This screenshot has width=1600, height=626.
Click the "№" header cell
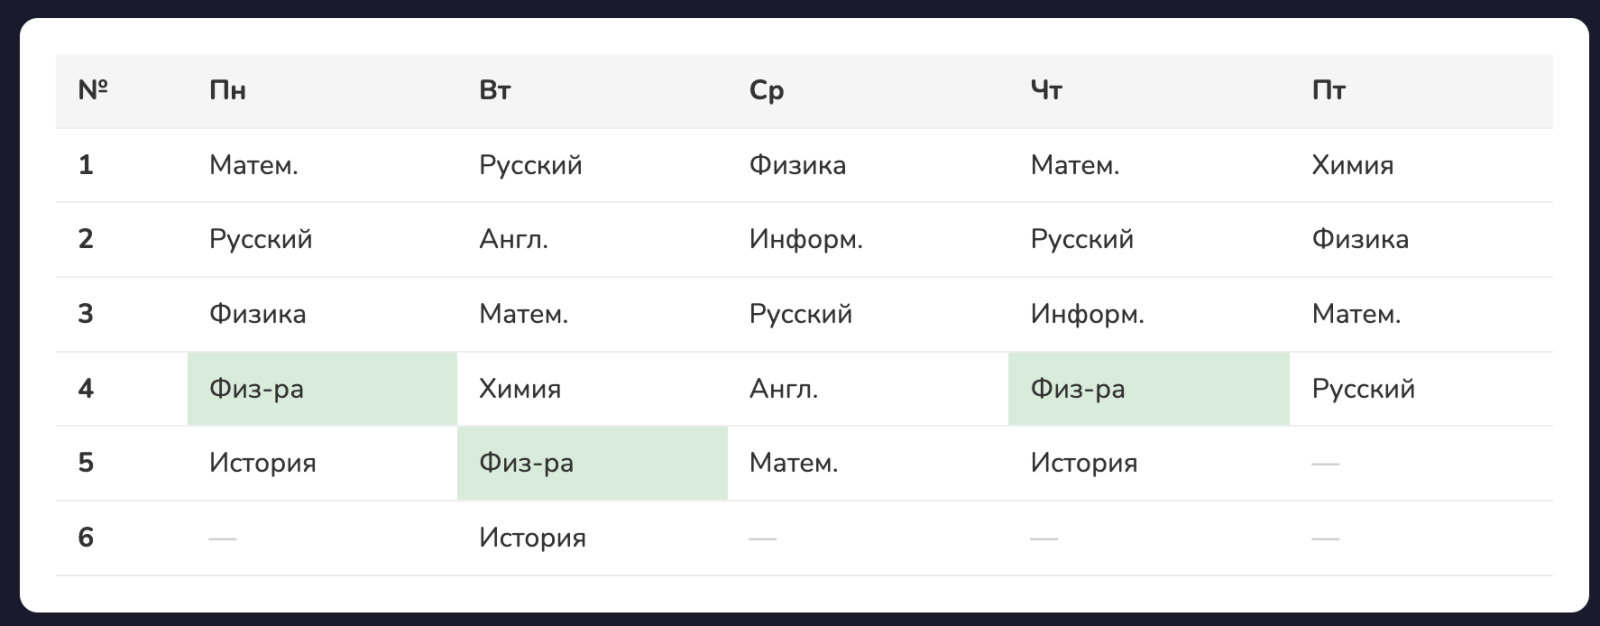click(x=93, y=91)
